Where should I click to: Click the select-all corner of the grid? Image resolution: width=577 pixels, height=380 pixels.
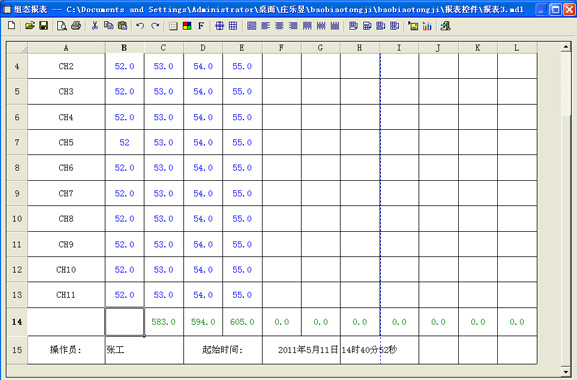click(x=17, y=48)
